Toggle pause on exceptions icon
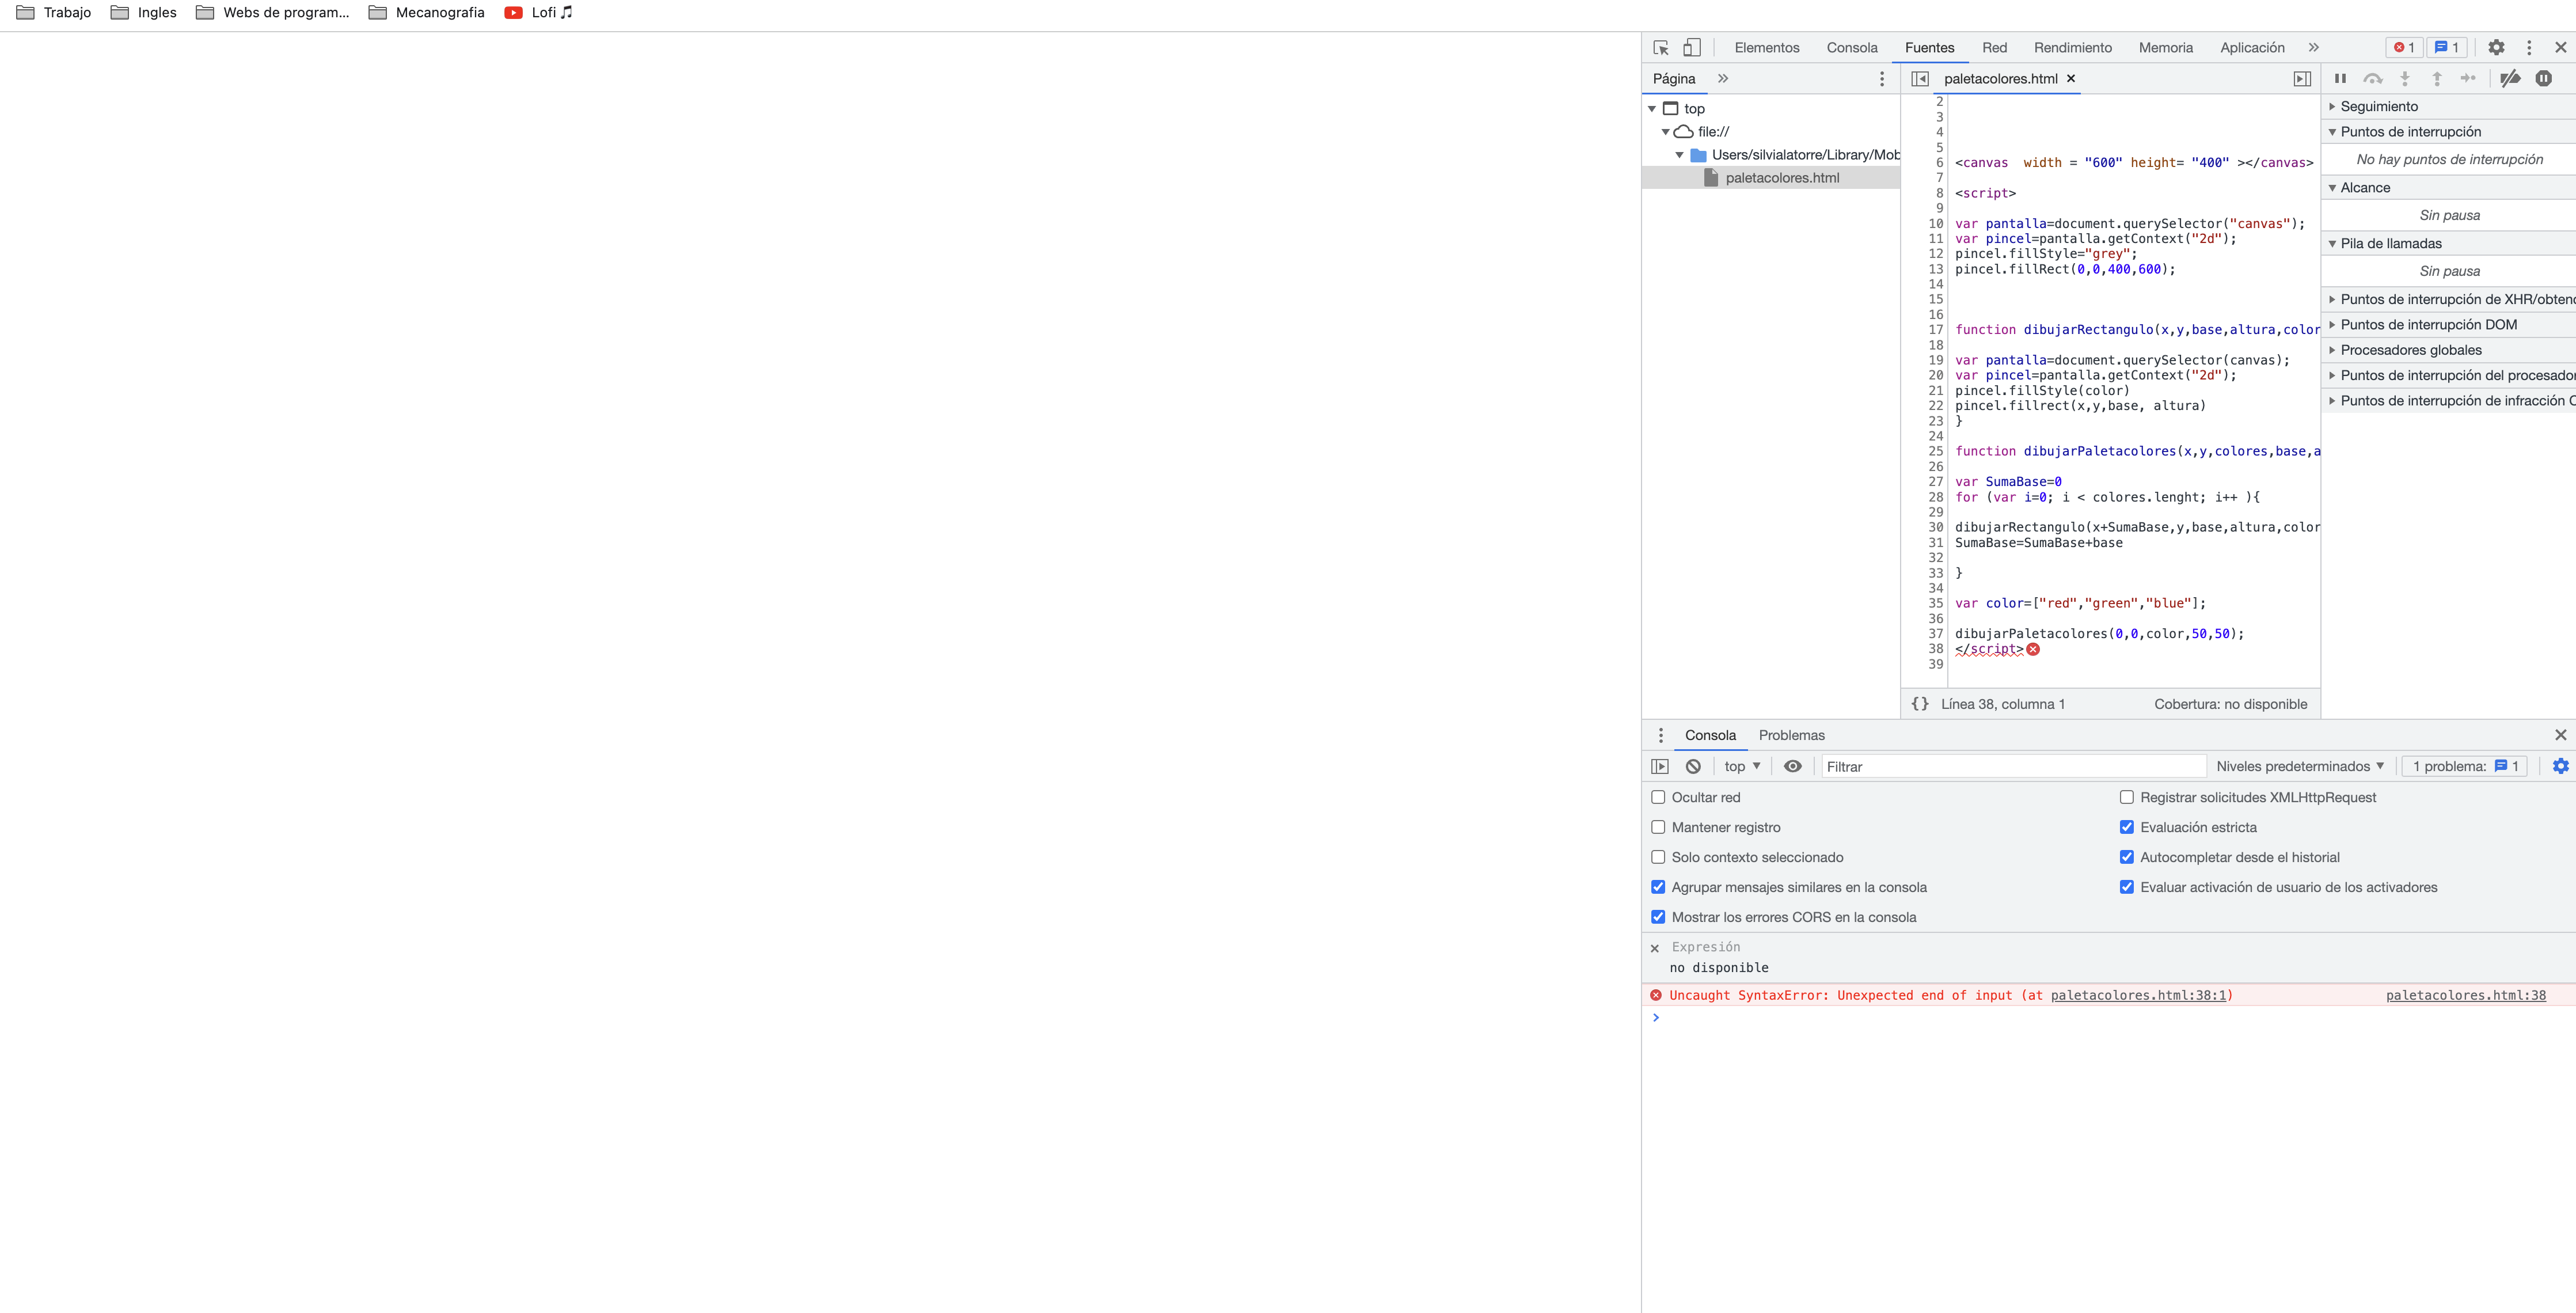The image size is (2576, 1313). coord(2544,78)
